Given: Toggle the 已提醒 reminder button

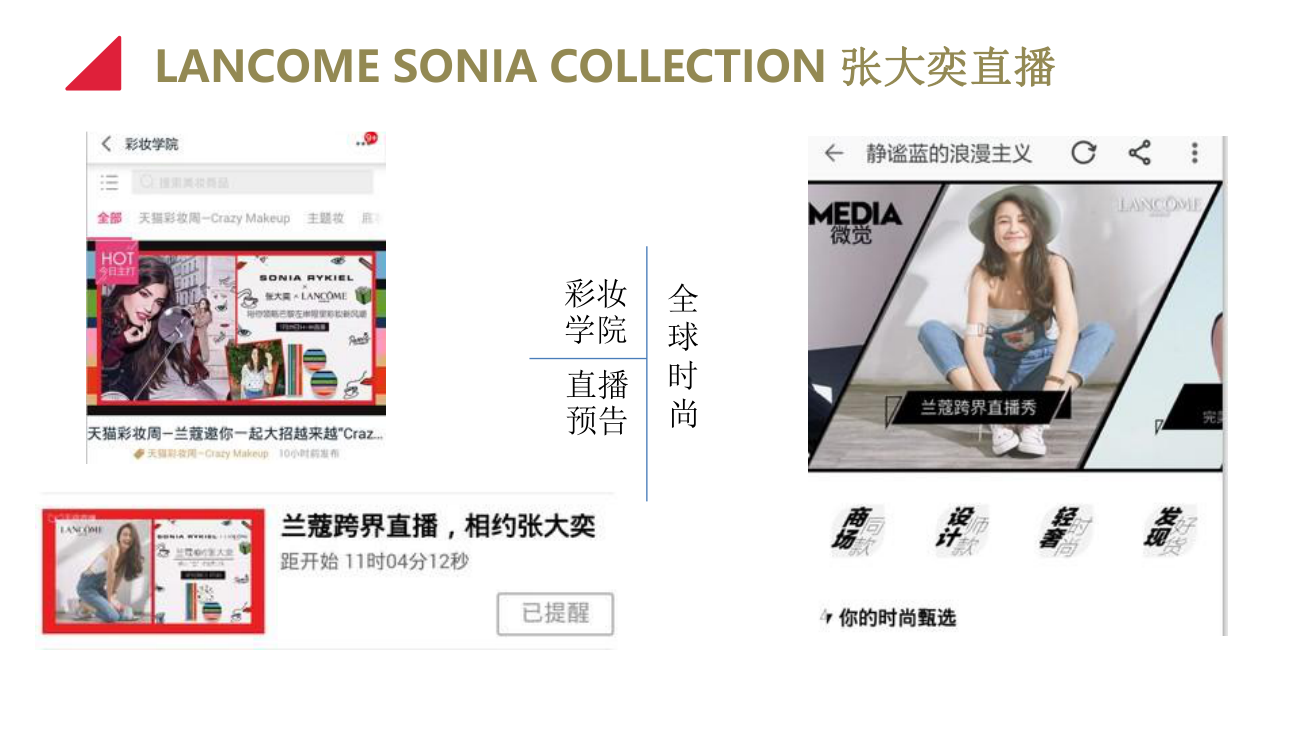Looking at the screenshot, I should [555, 613].
